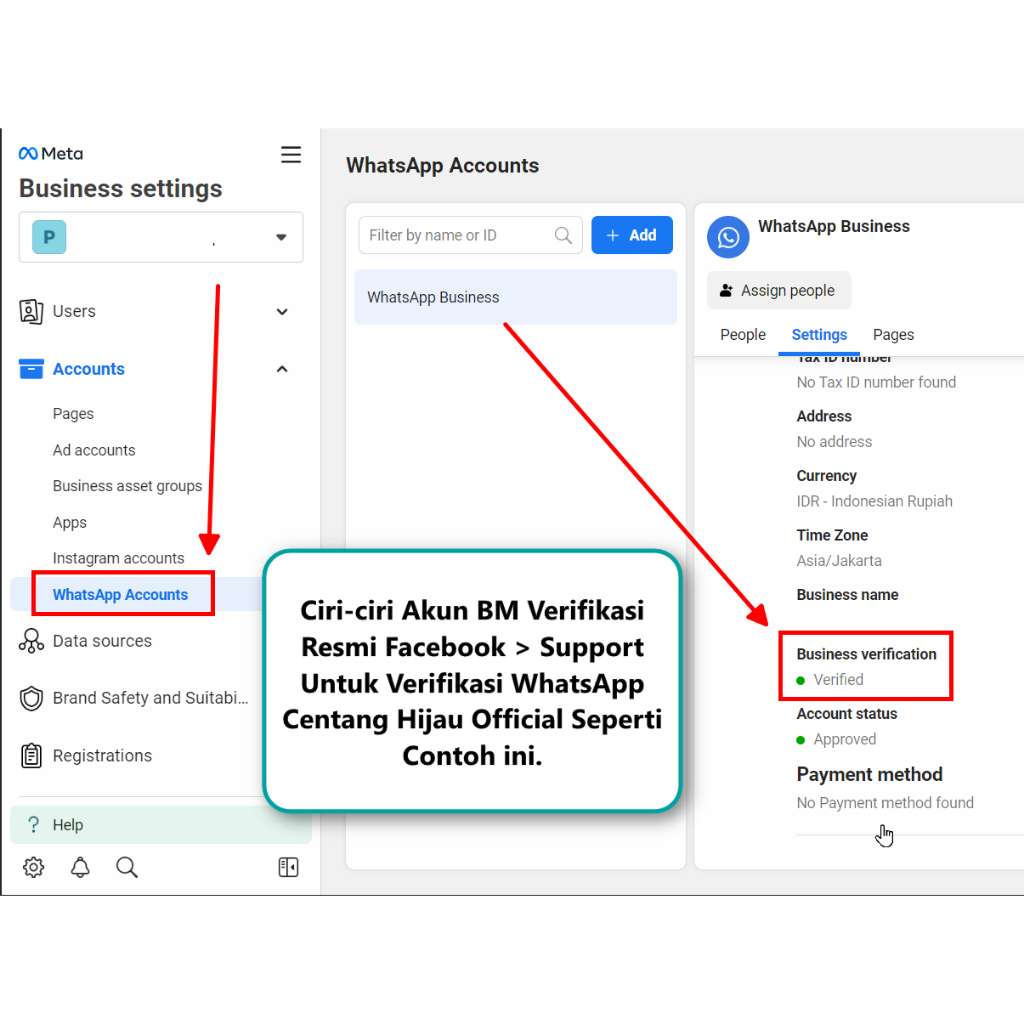
Task: Click the Assign people button
Action: (779, 290)
